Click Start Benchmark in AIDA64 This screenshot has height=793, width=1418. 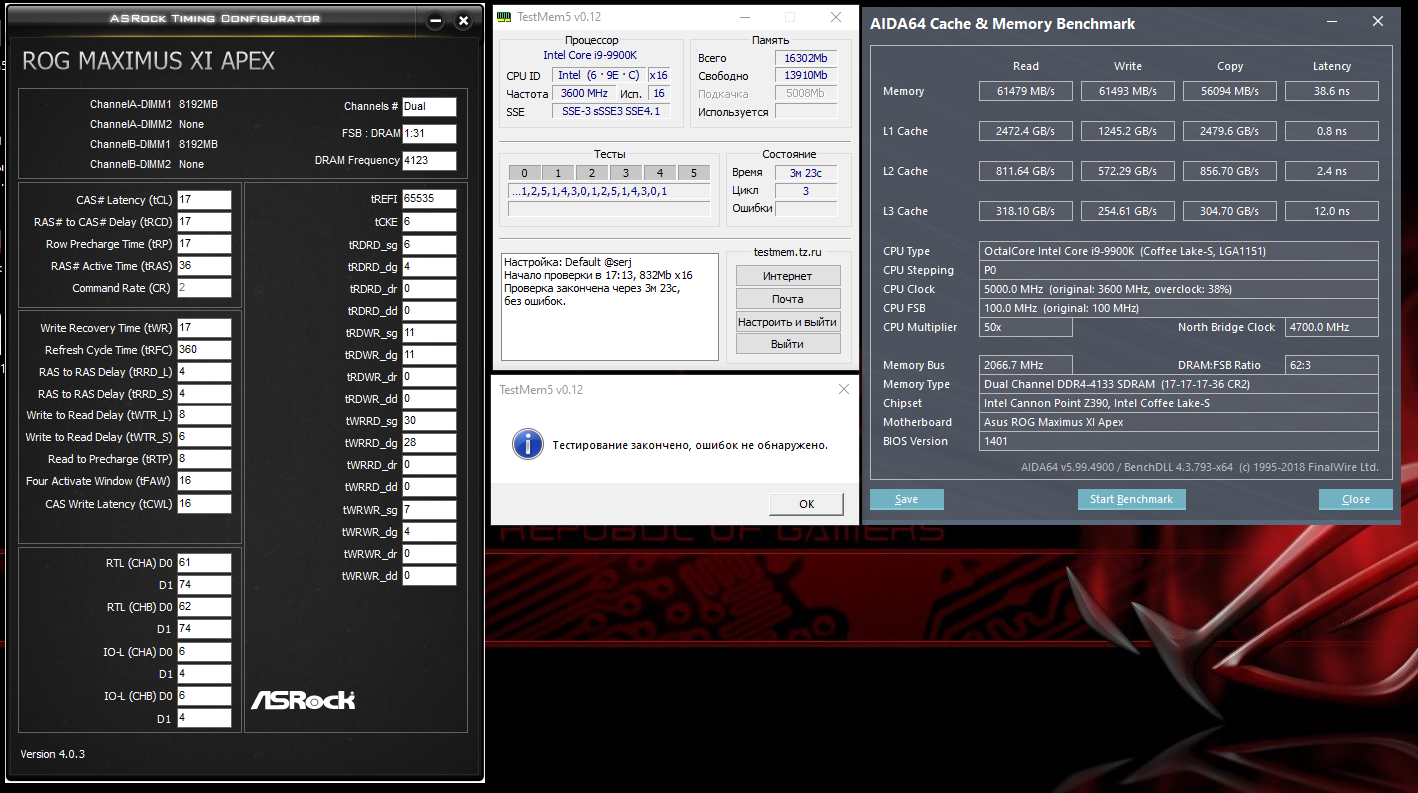(1131, 499)
